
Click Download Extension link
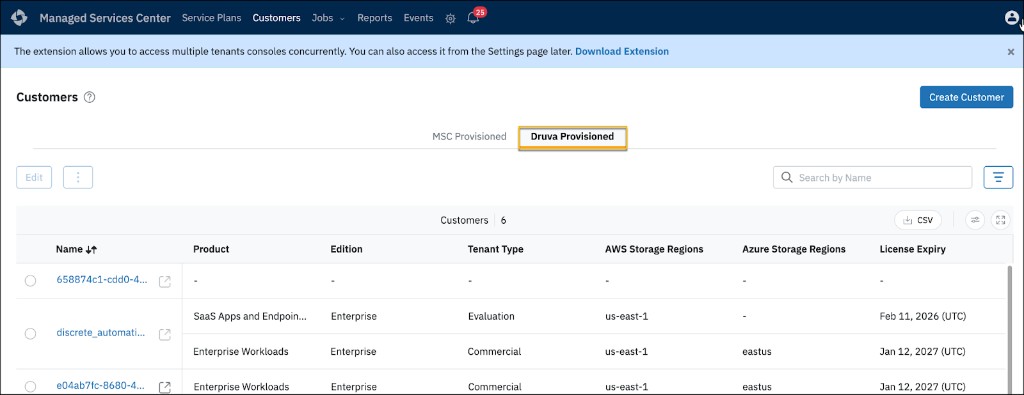click(x=622, y=51)
